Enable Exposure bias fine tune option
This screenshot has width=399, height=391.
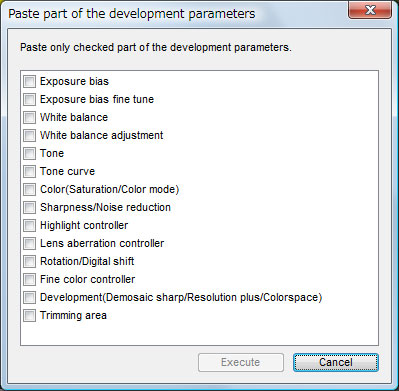(29, 99)
